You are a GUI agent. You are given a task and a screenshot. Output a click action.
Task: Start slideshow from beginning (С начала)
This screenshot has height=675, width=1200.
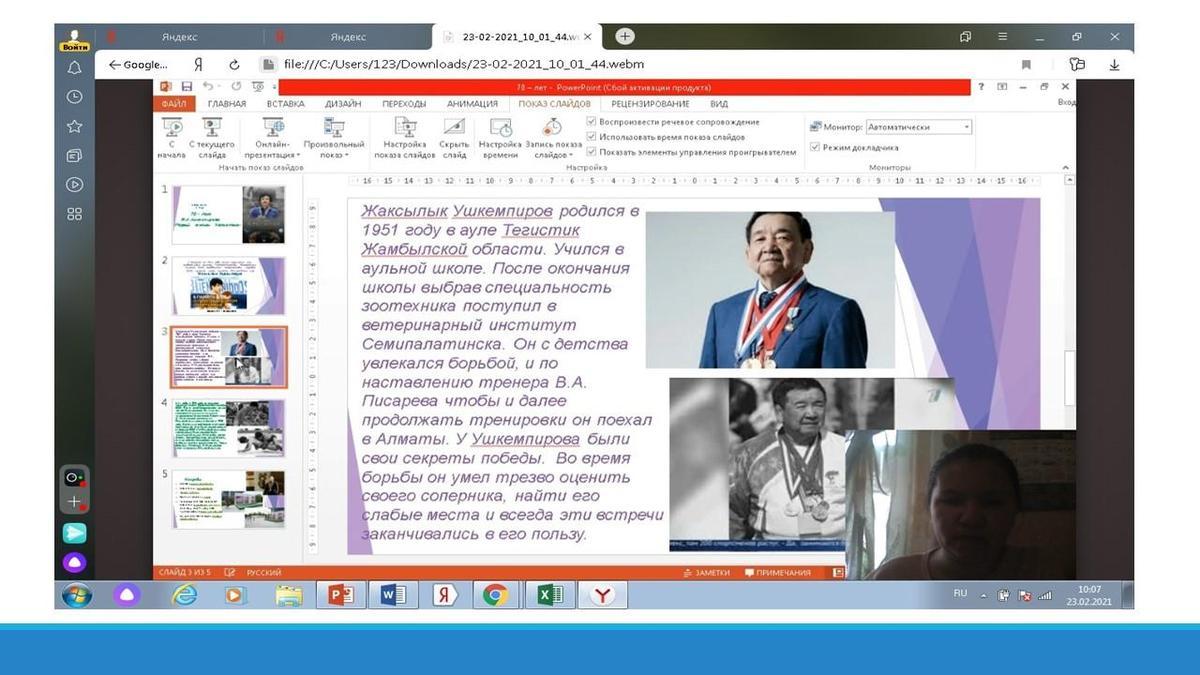click(172, 128)
